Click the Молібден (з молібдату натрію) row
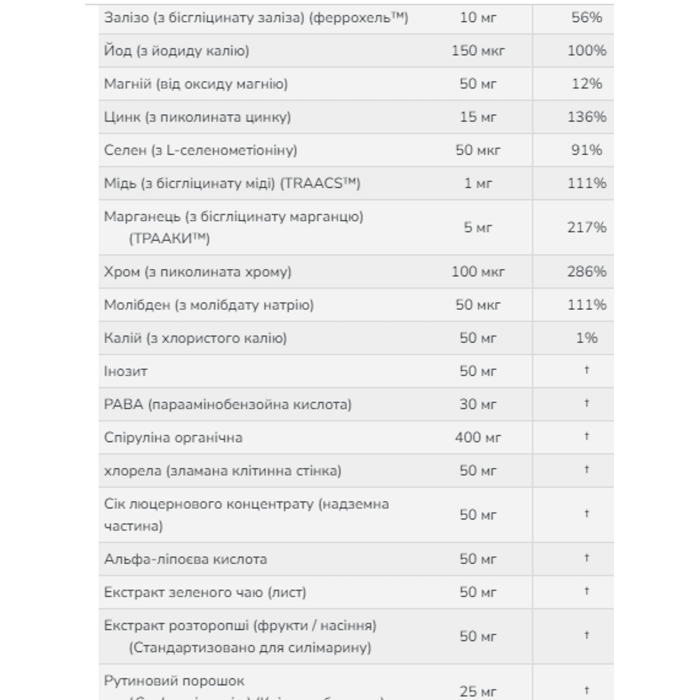700x700 pixels. point(356,305)
